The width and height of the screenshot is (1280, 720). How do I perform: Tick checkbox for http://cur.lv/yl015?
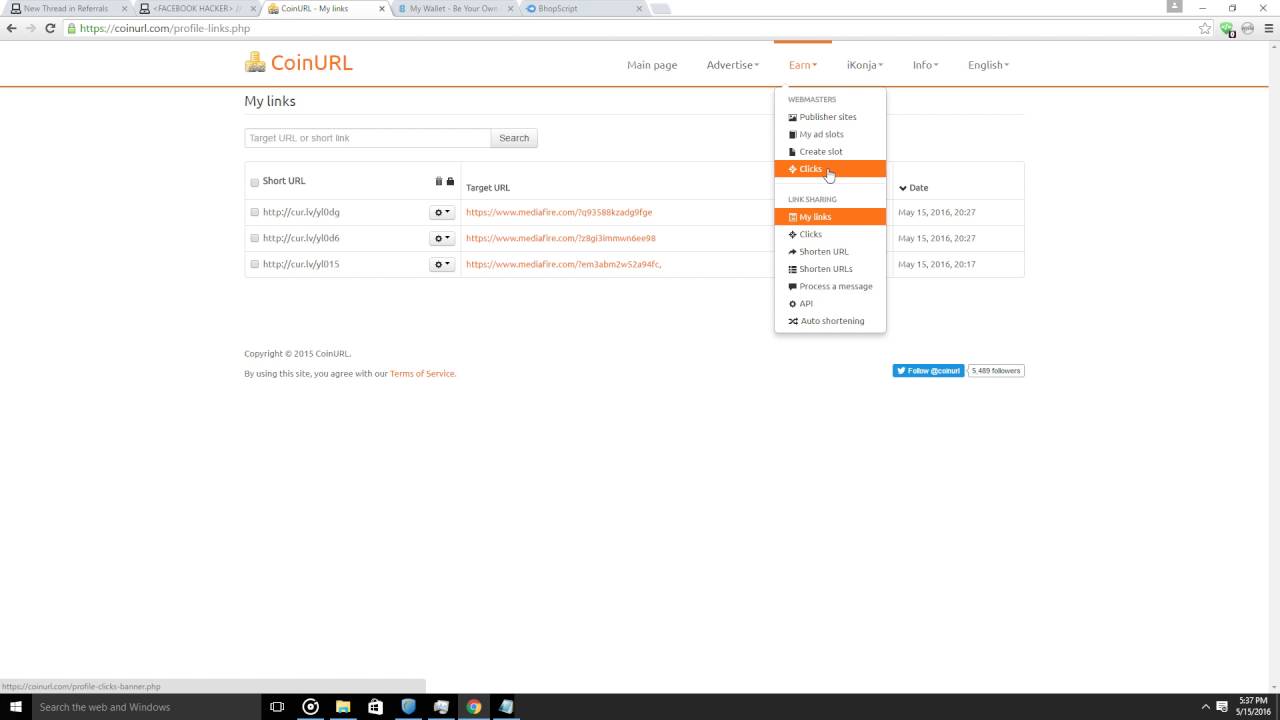254,264
